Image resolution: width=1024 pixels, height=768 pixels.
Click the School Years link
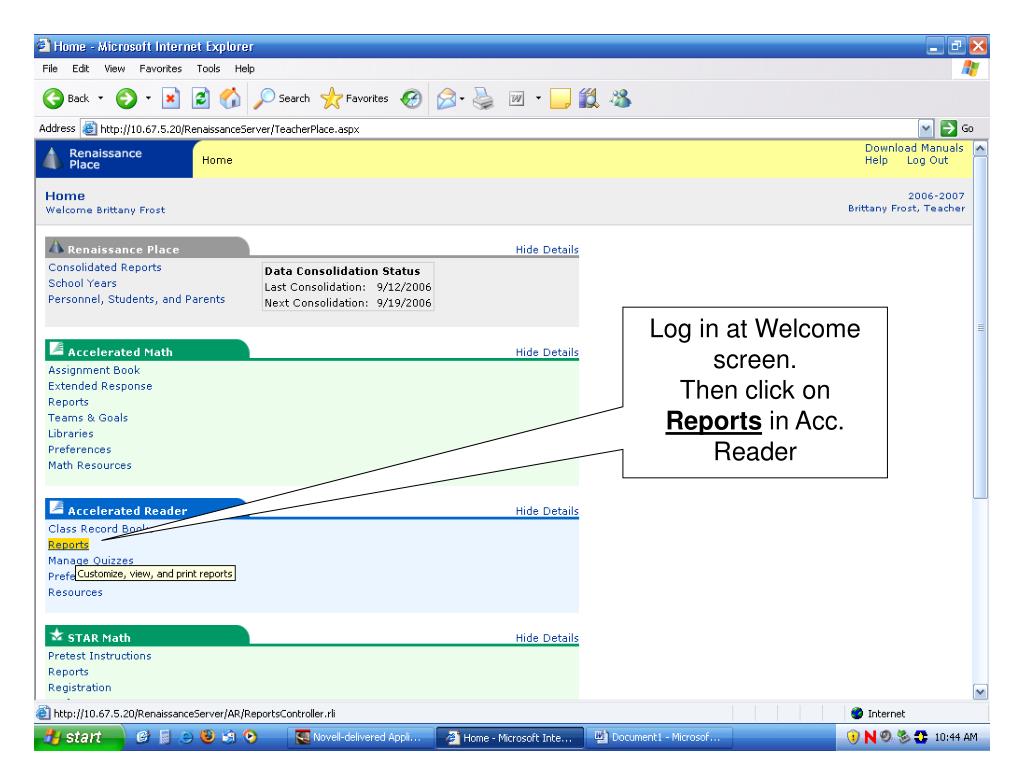coord(82,283)
